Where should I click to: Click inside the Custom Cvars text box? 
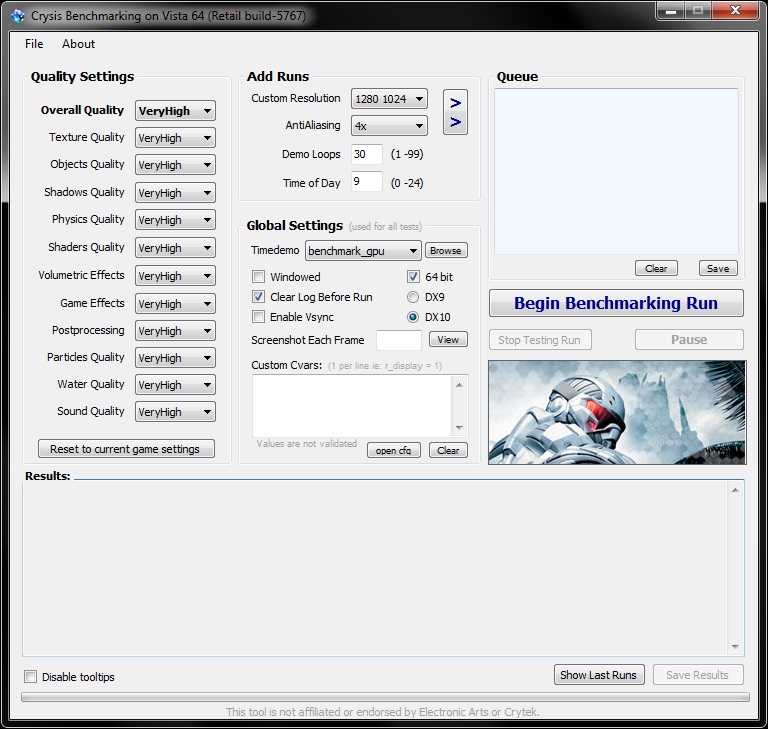pos(352,406)
